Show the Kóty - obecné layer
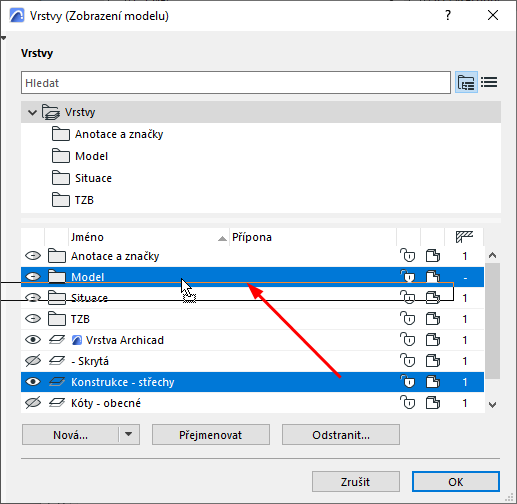 tap(33, 403)
